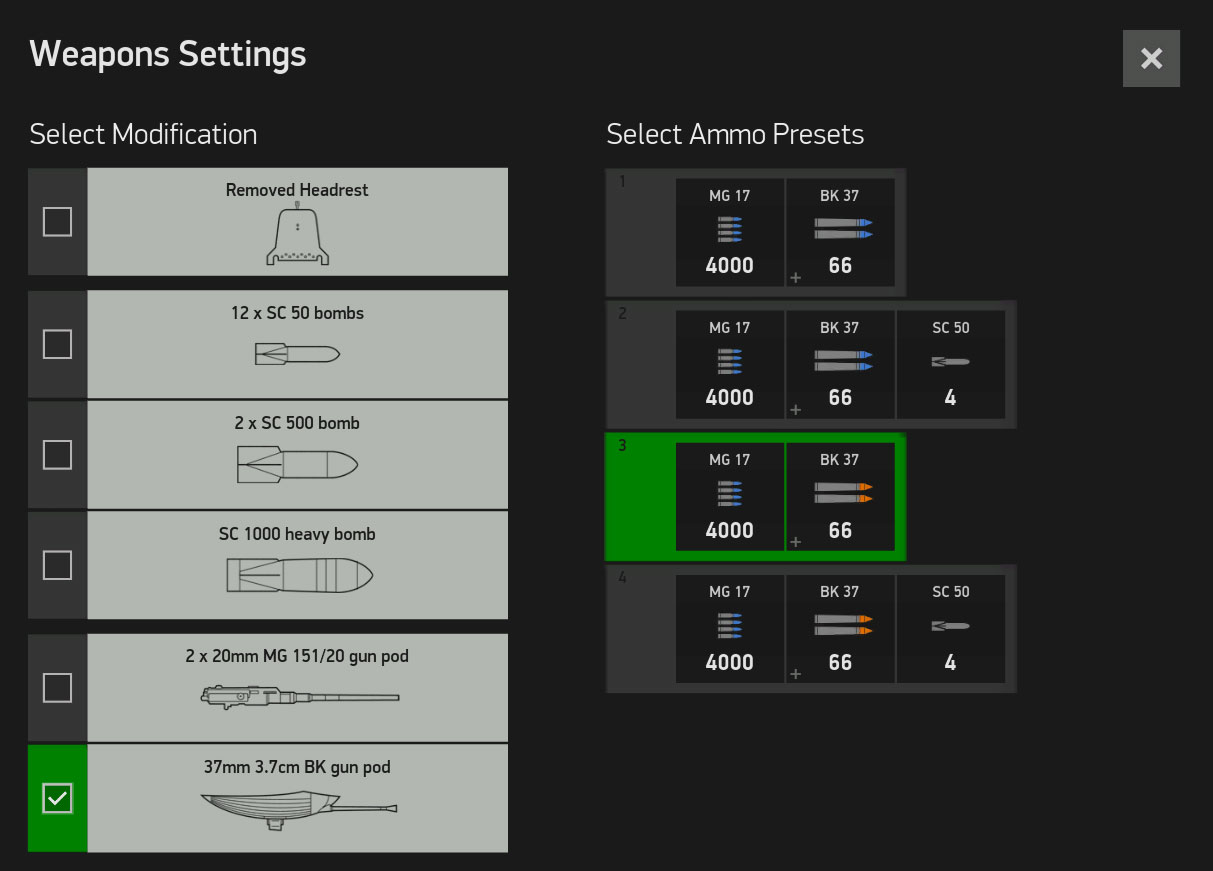Choose the SC 1000 heavy bomb icon
Screen dimensions: 1213x871
point(299,576)
